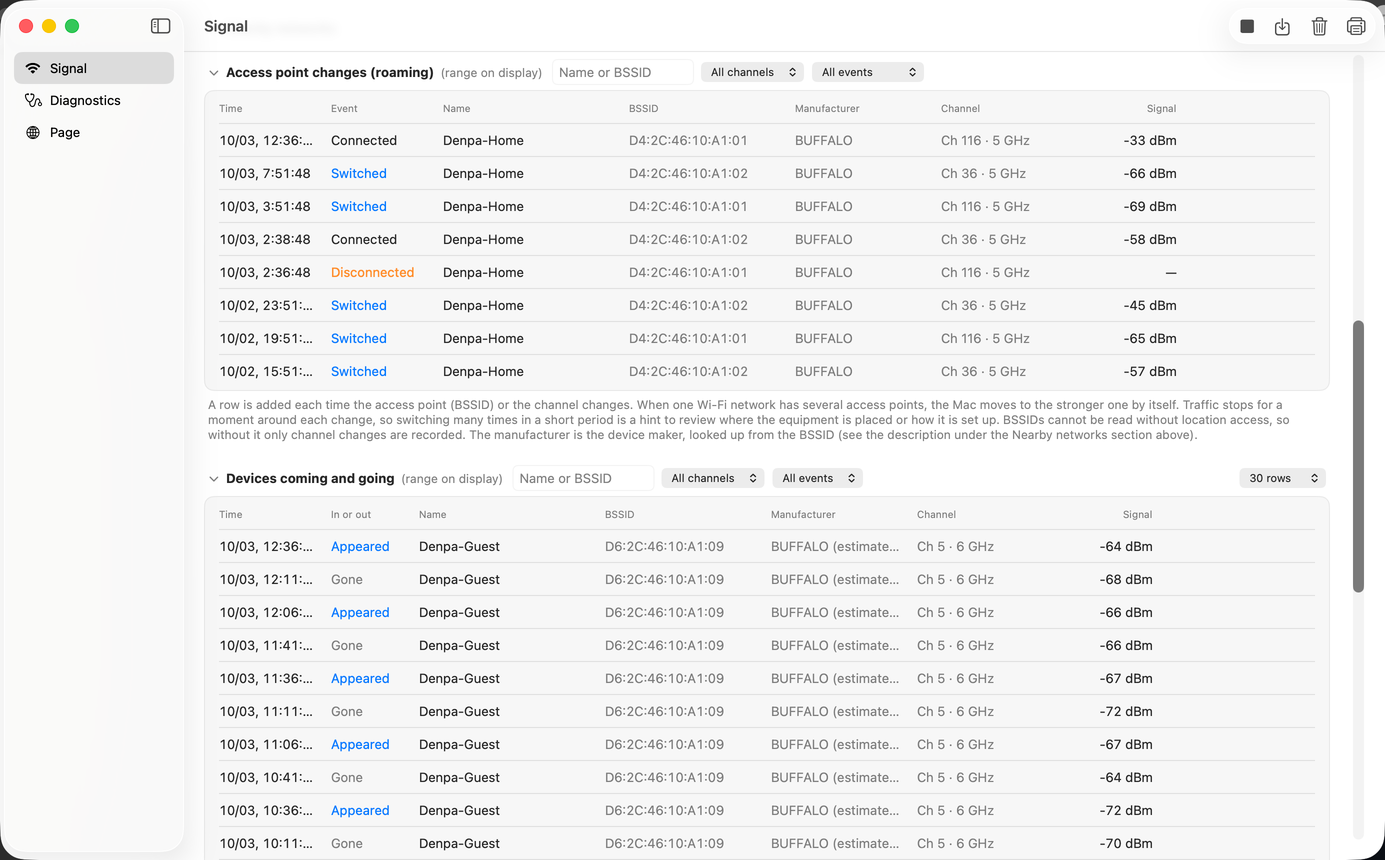Focus the devices Name or BSSID filter field
Image resolution: width=1385 pixels, height=860 pixels.
click(583, 478)
